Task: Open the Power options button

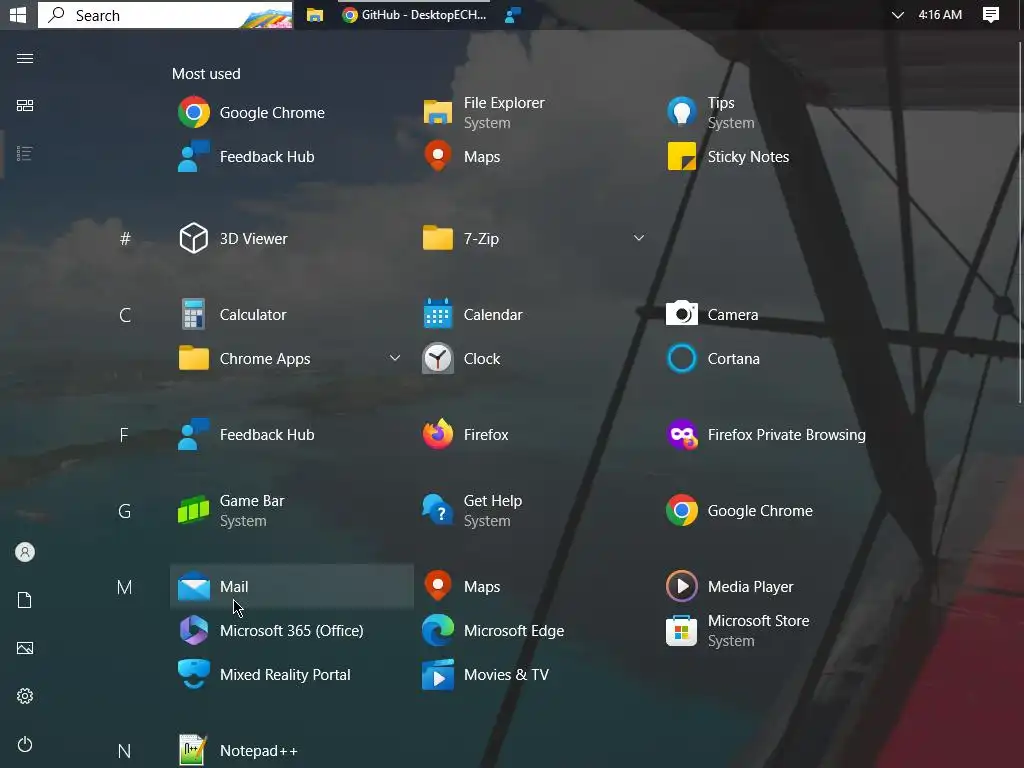Action: coord(25,744)
